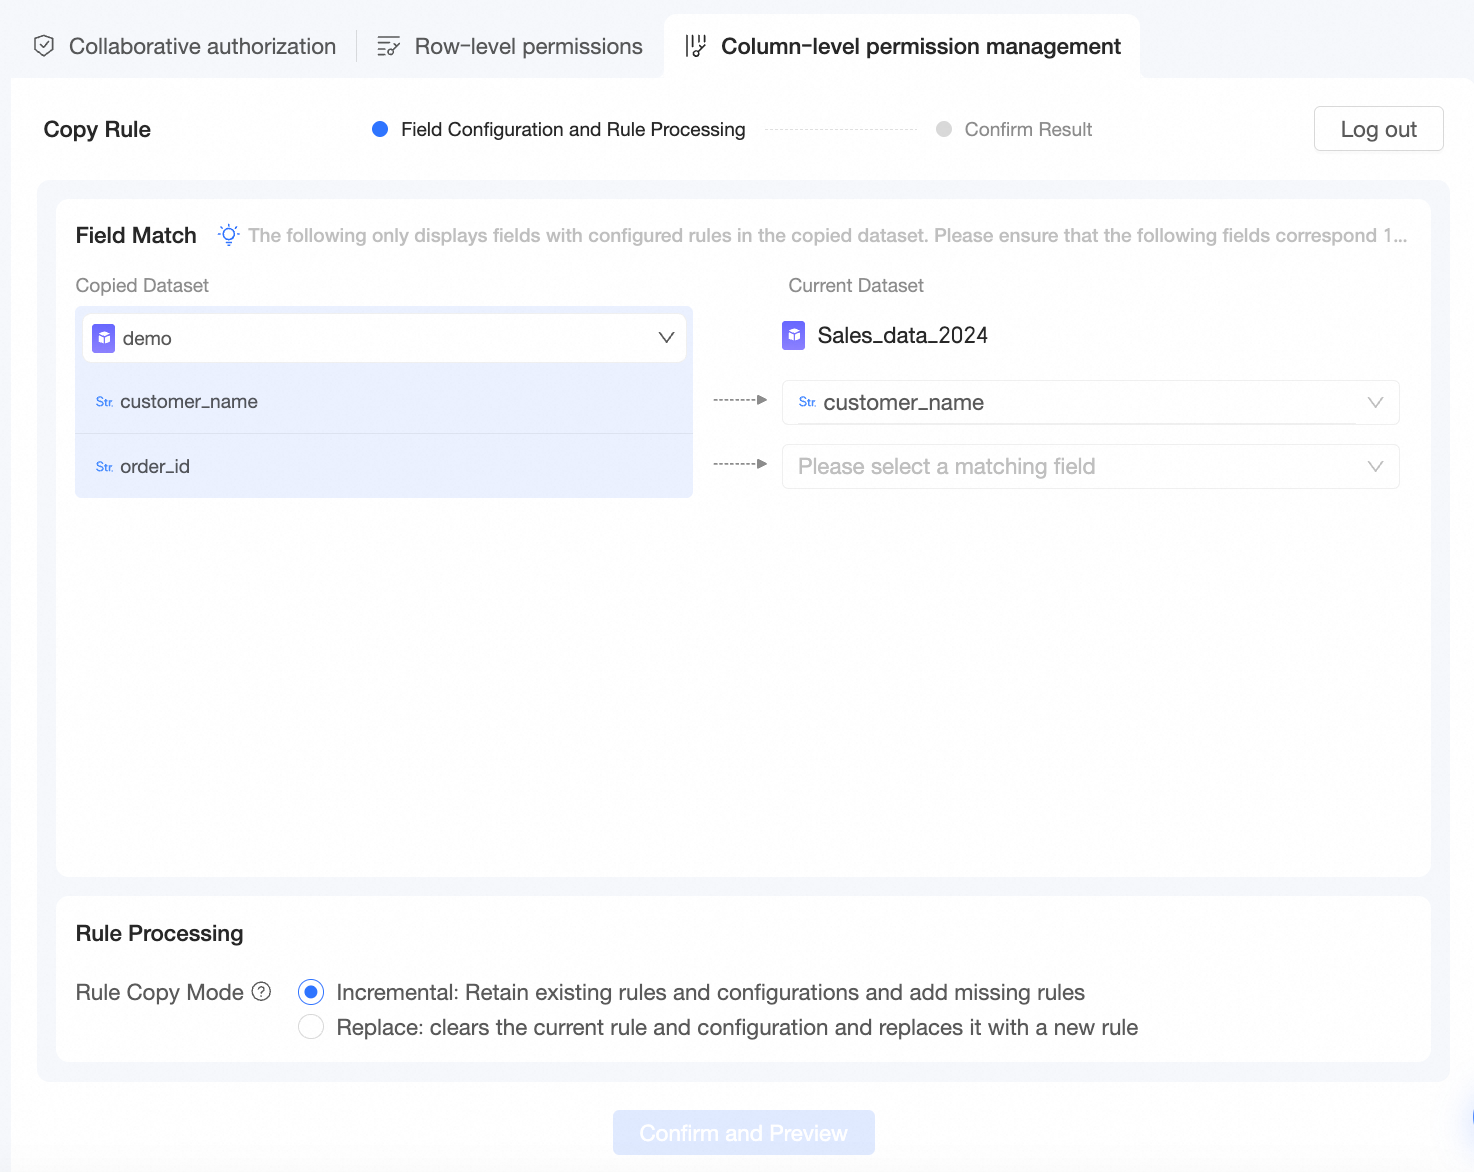Click the Column-level permission management icon
1474x1172 pixels.
click(x=695, y=46)
